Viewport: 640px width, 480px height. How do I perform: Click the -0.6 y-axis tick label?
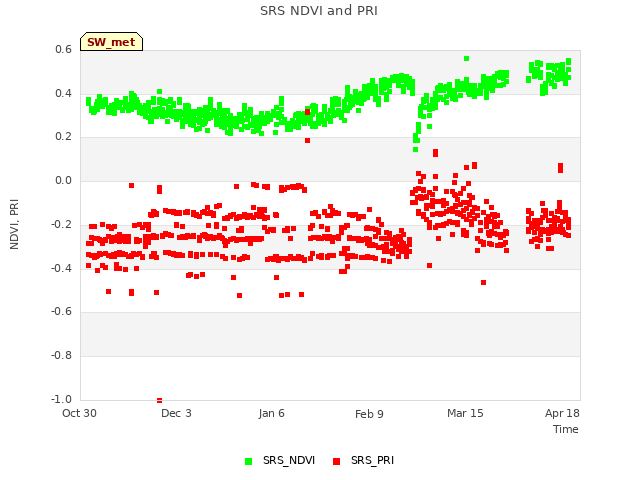61,311
